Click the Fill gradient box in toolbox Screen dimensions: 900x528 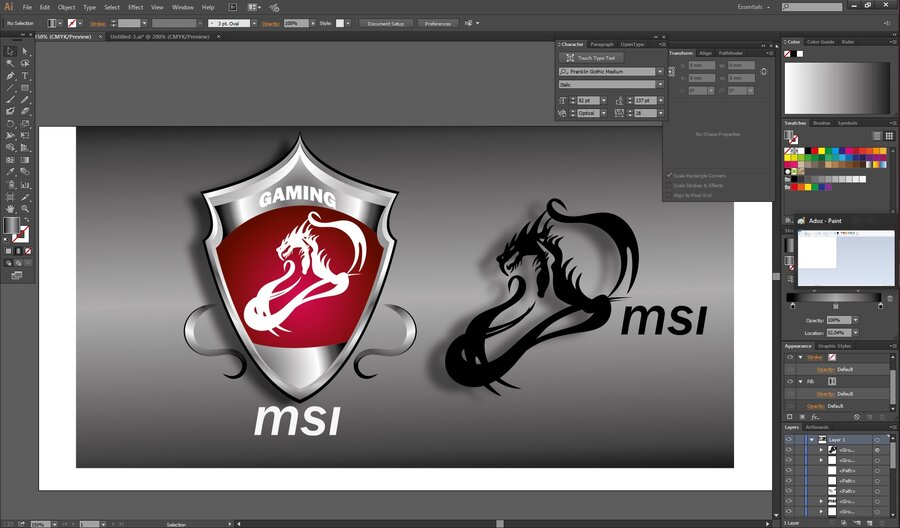[x=11, y=226]
